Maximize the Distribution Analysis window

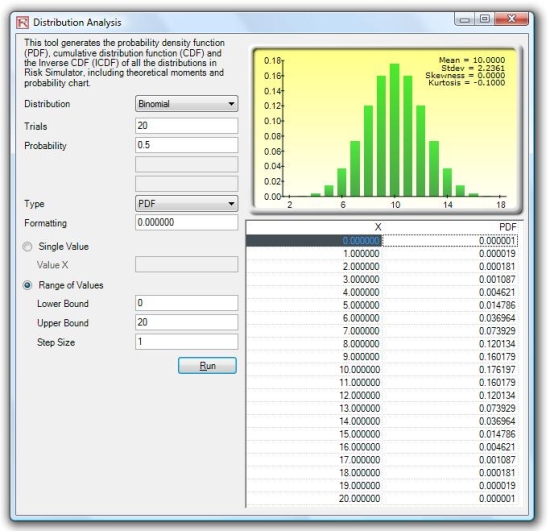click(x=485, y=19)
